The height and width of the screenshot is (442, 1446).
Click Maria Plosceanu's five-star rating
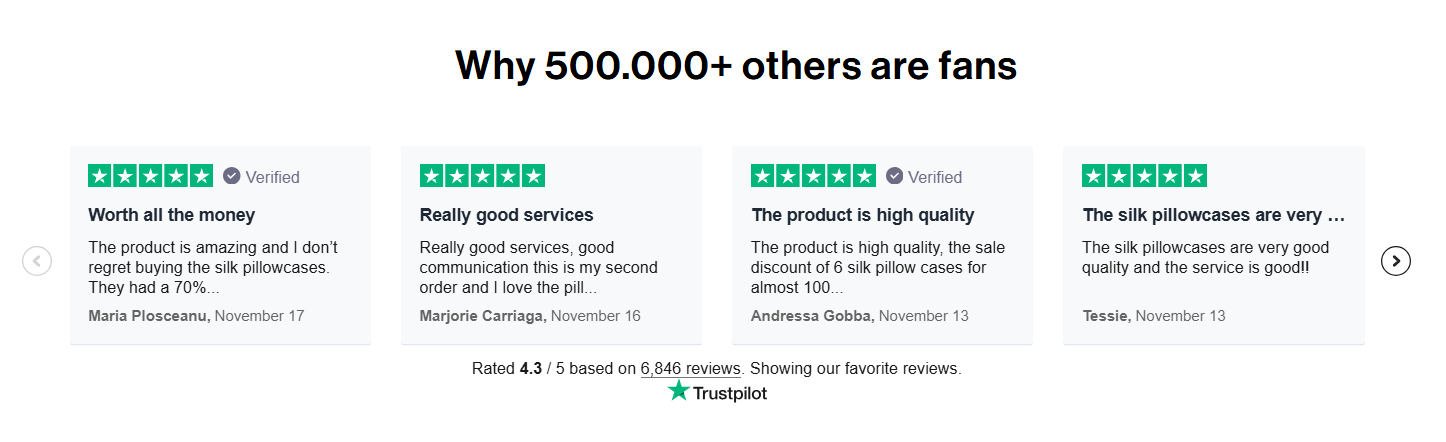pyautogui.click(x=151, y=176)
